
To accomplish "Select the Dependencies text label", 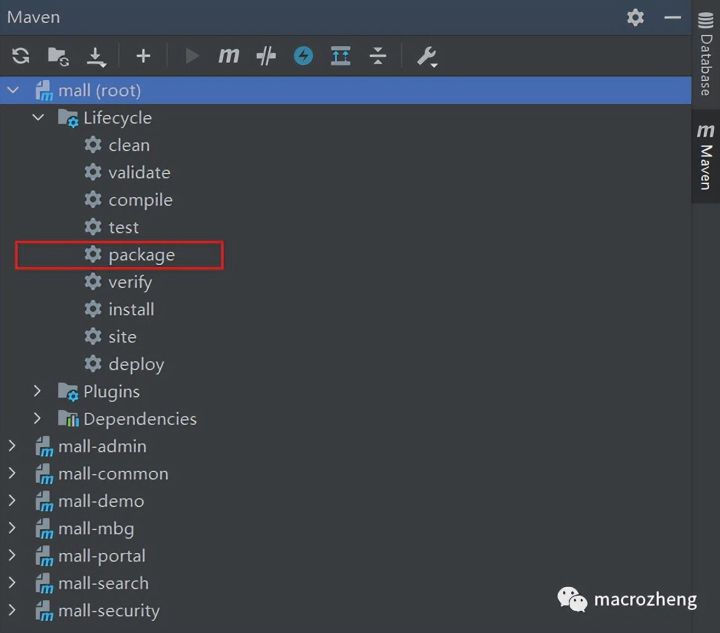I will 140,419.
